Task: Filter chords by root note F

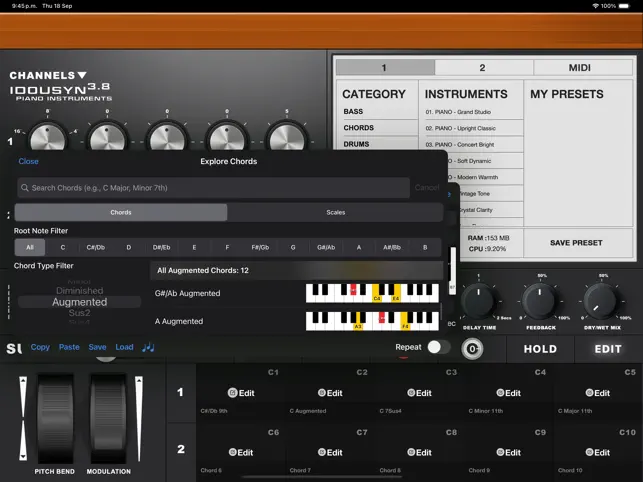Action: 227,247
